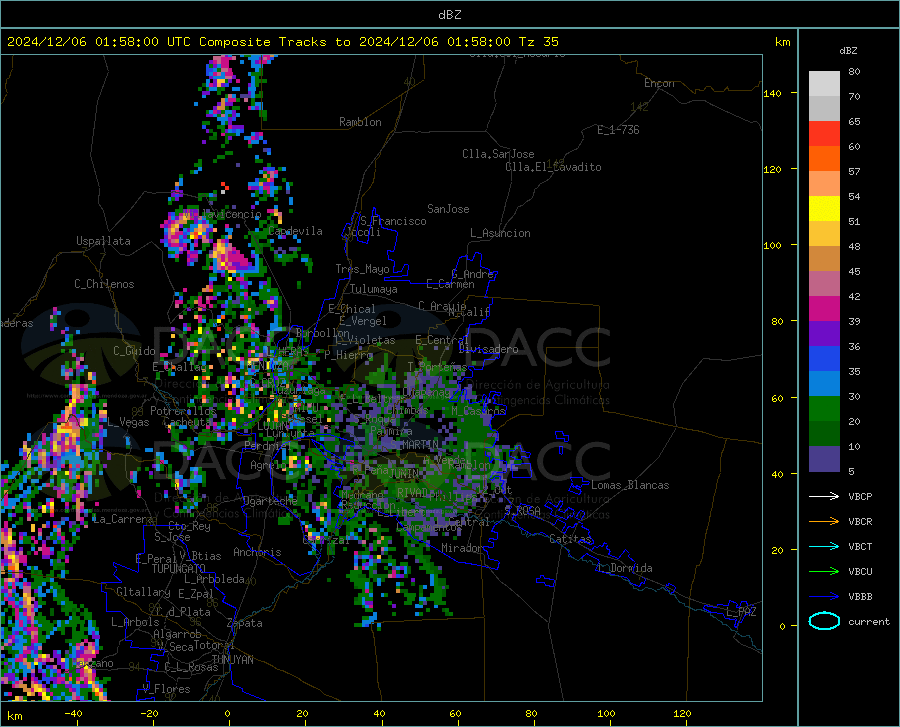Click the 'E_1-736' map label
Viewport: 900px width, 727px height.
(x=618, y=130)
